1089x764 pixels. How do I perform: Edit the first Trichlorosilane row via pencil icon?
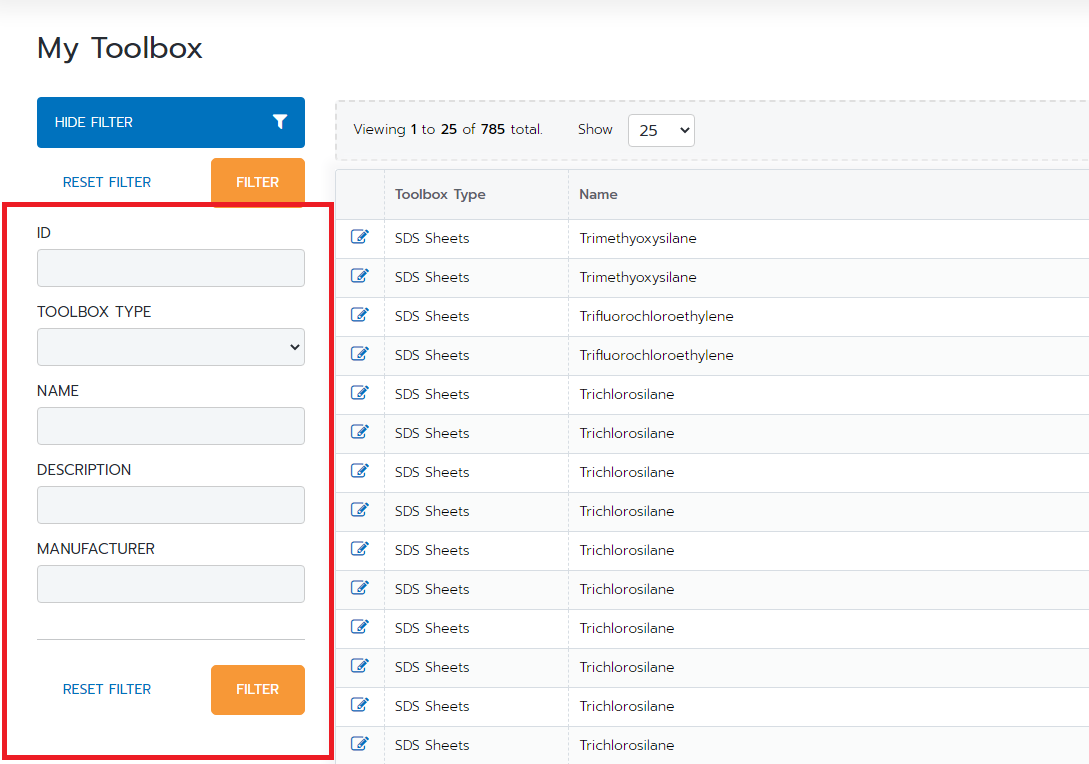[360, 392]
